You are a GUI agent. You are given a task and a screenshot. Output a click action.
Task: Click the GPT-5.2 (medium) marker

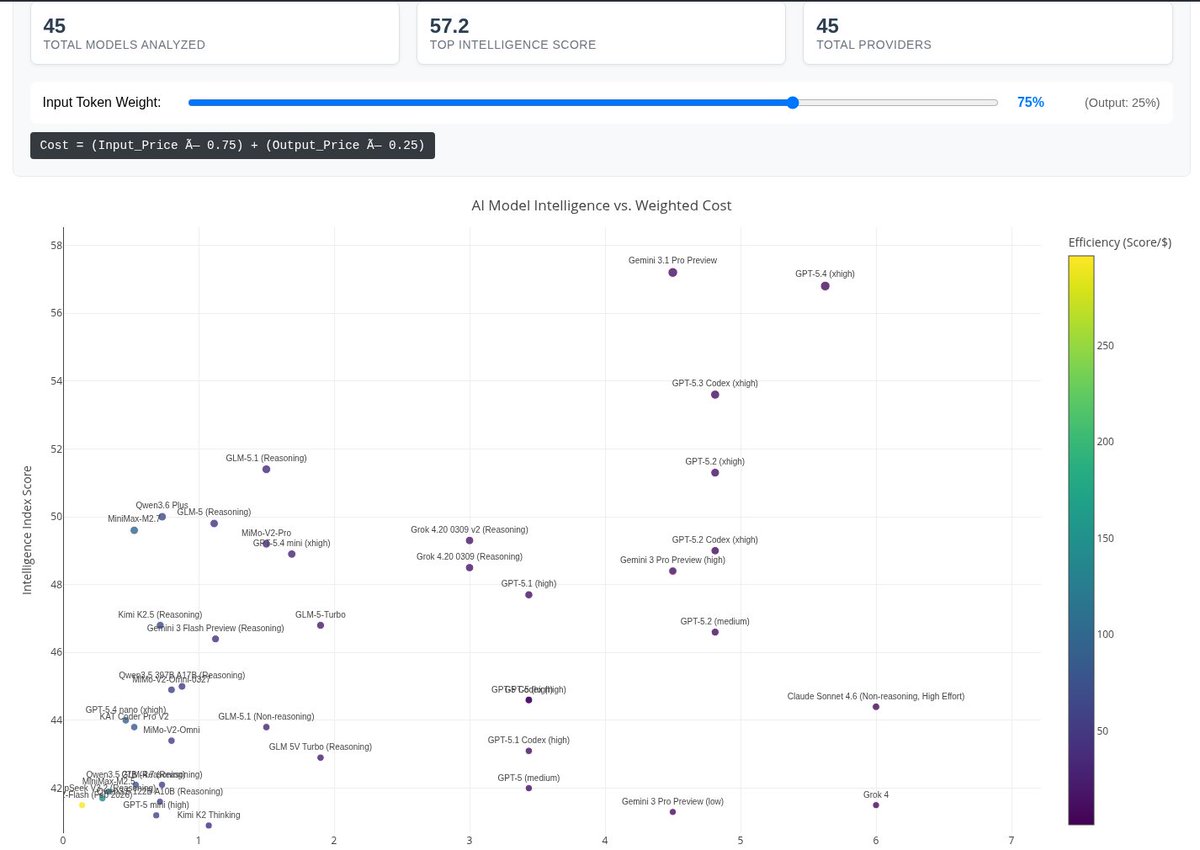coord(715,632)
